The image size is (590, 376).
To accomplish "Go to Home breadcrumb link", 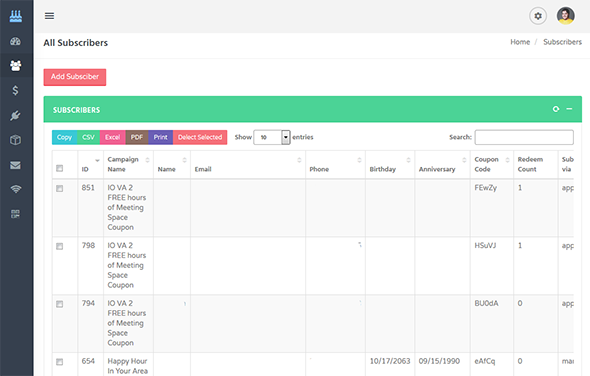I will [520, 42].
